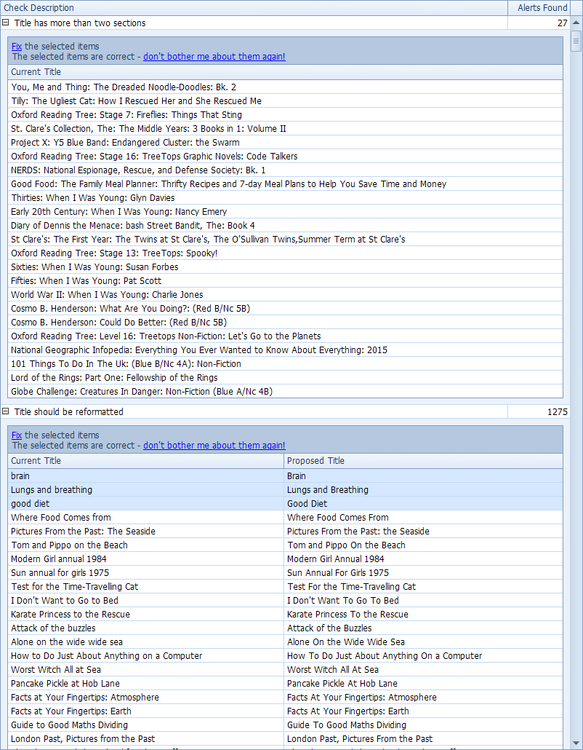Collapse the 'Title should be reformatted' check
Viewport: 583px width, 750px height.
point(6,411)
